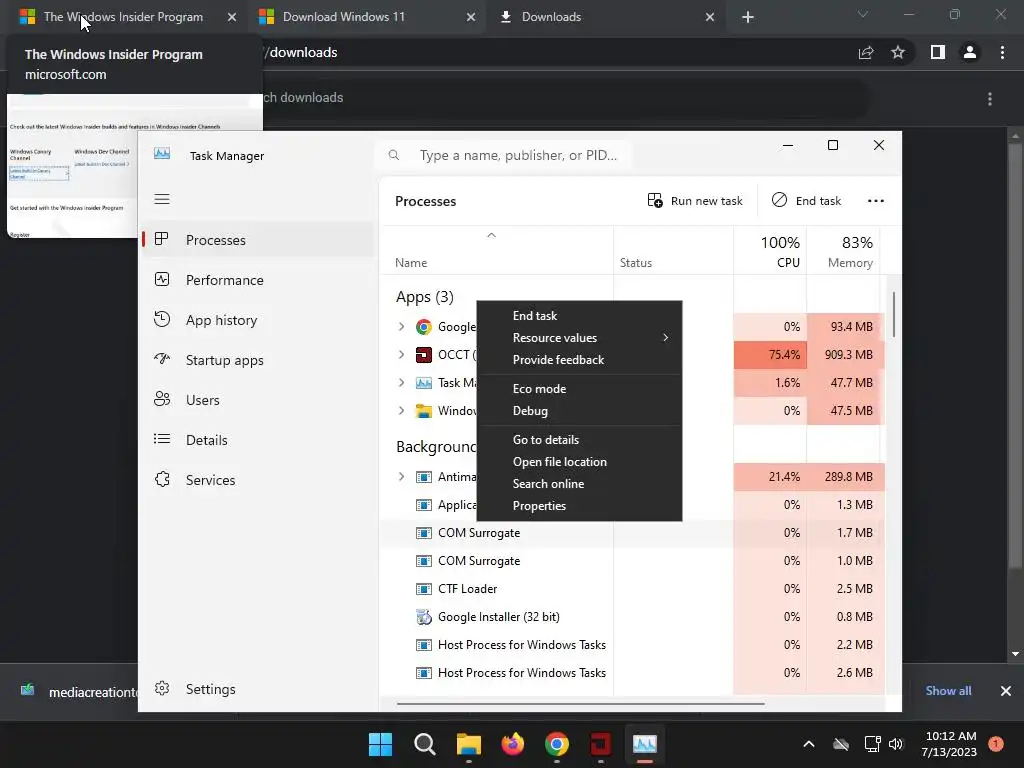Open the three-dot more options in Task Manager

point(876,200)
